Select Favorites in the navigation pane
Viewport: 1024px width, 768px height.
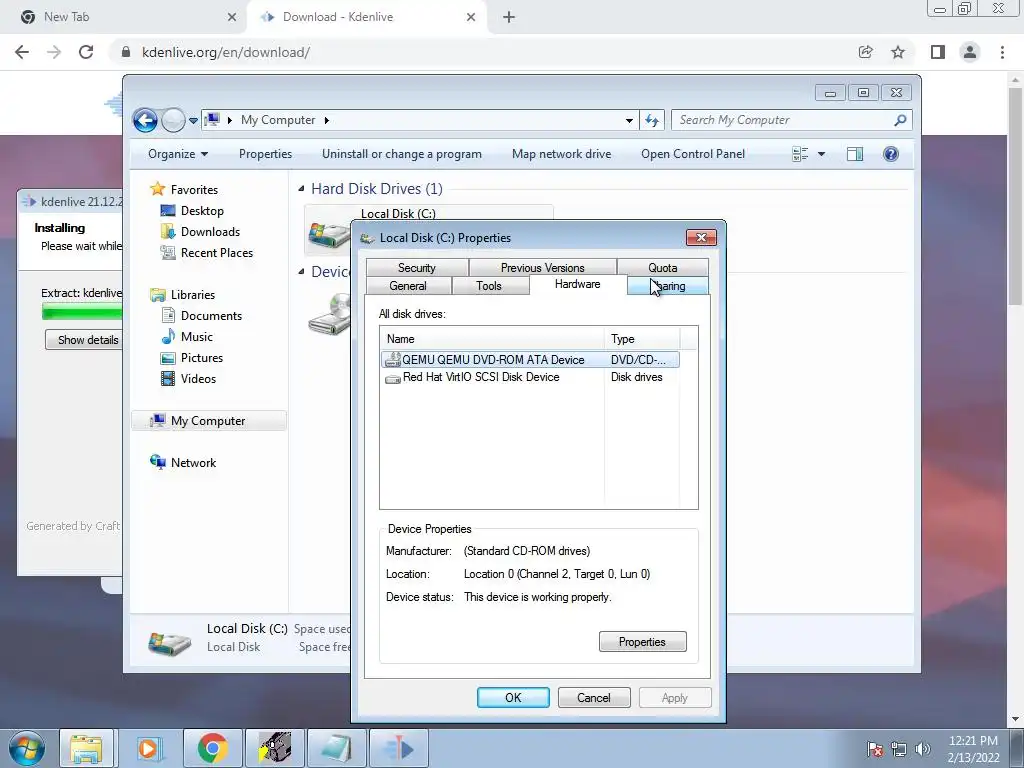pos(194,189)
